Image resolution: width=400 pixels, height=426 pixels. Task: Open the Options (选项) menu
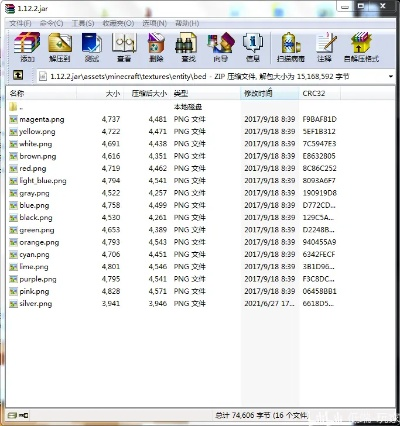point(154,23)
